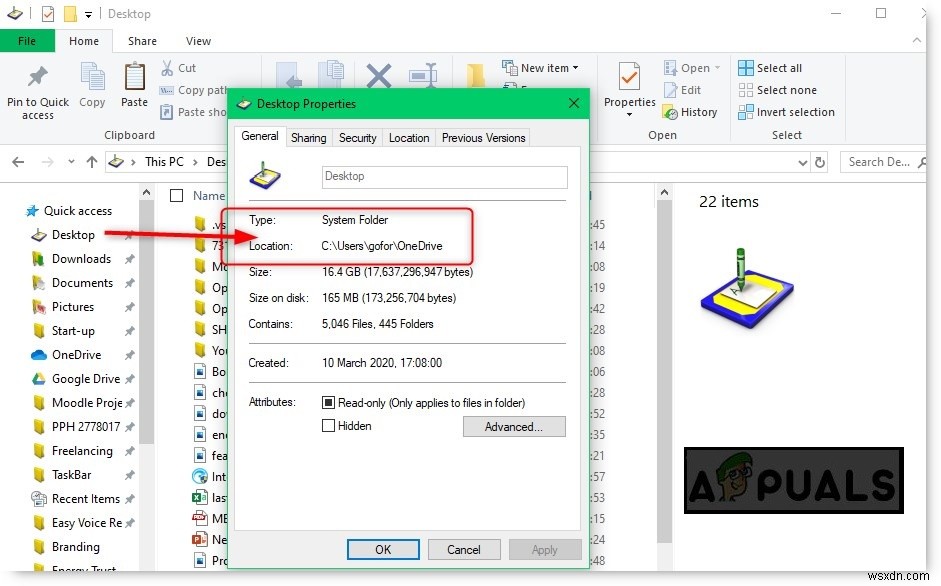Viewport: 941px width, 586px height.
Task: Switch to the Previous Versions tab
Action: click(x=483, y=137)
